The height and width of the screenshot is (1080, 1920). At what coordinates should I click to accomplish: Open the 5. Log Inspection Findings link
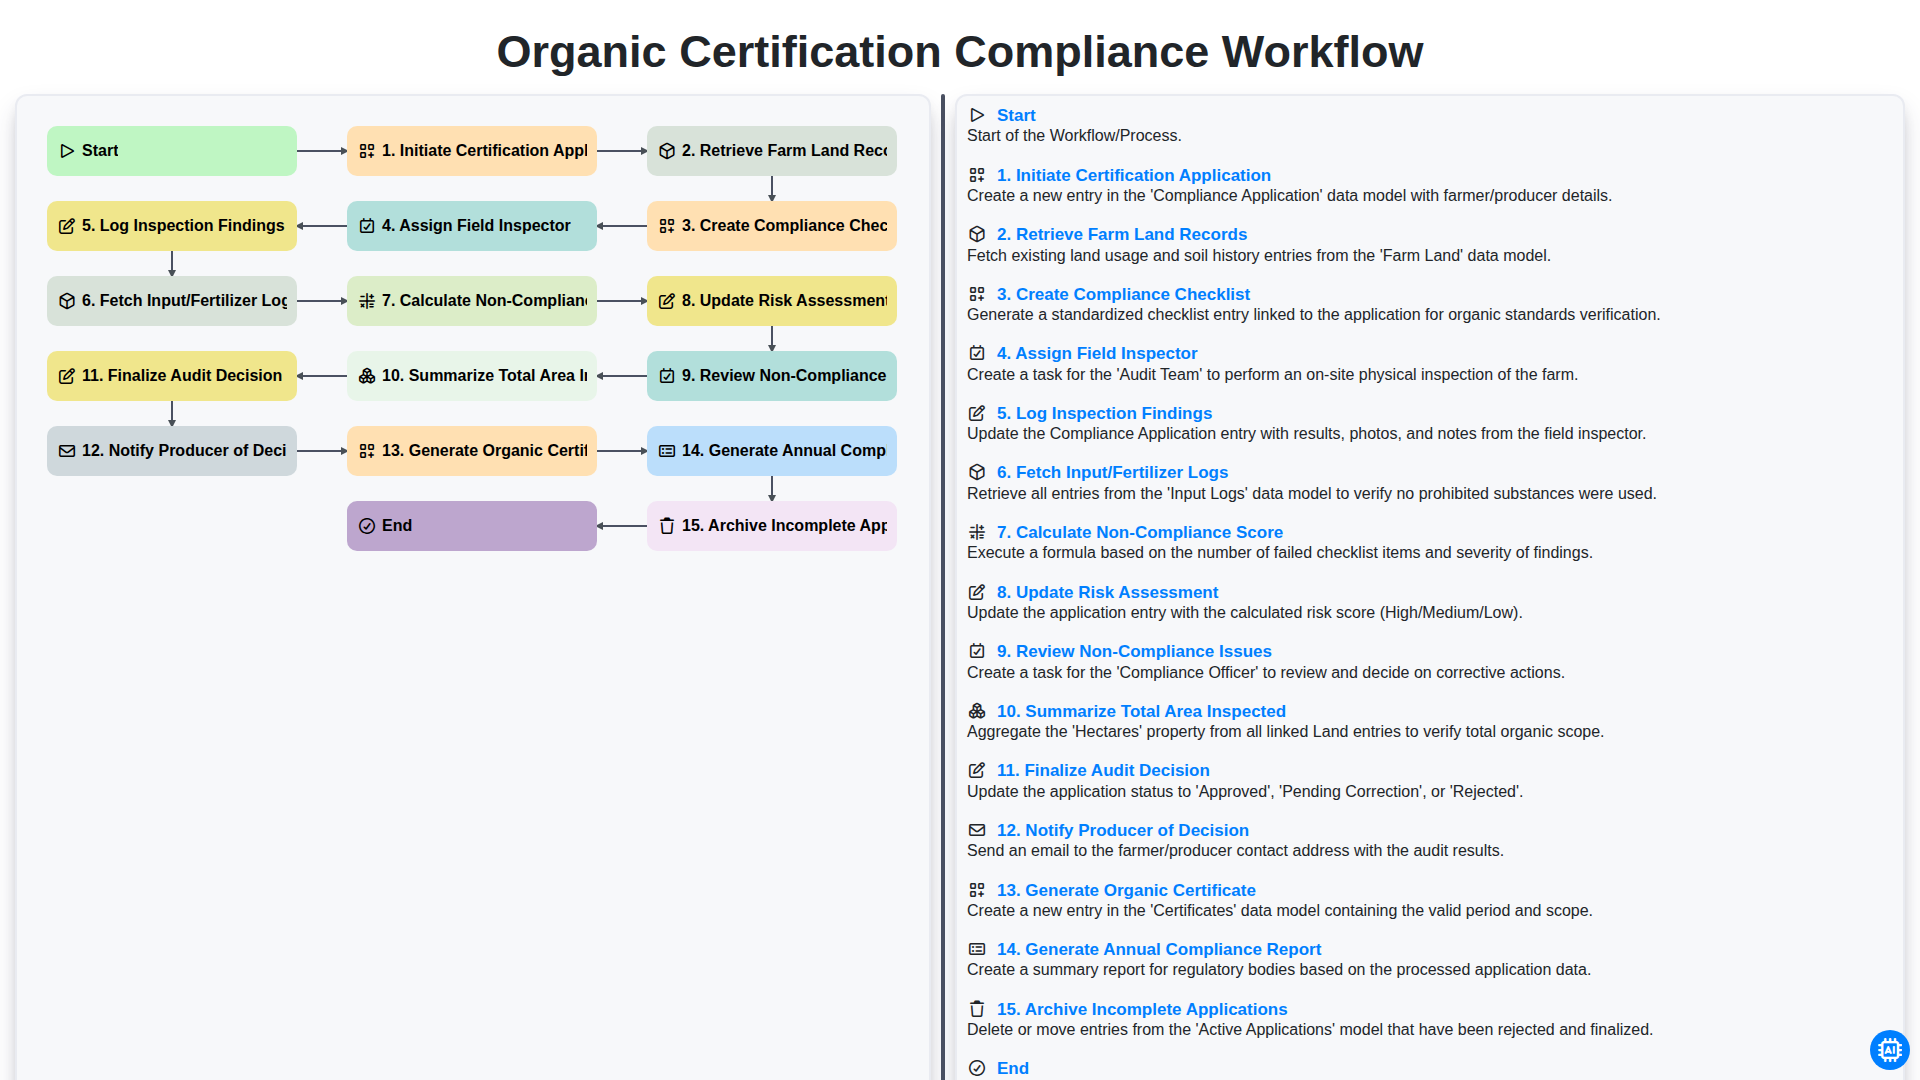[x=1104, y=413]
